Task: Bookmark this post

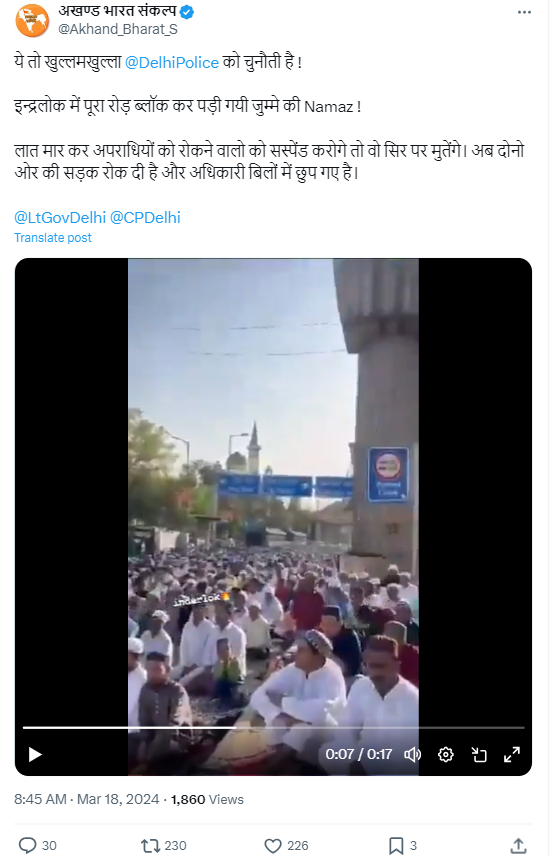Action: click(x=396, y=846)
